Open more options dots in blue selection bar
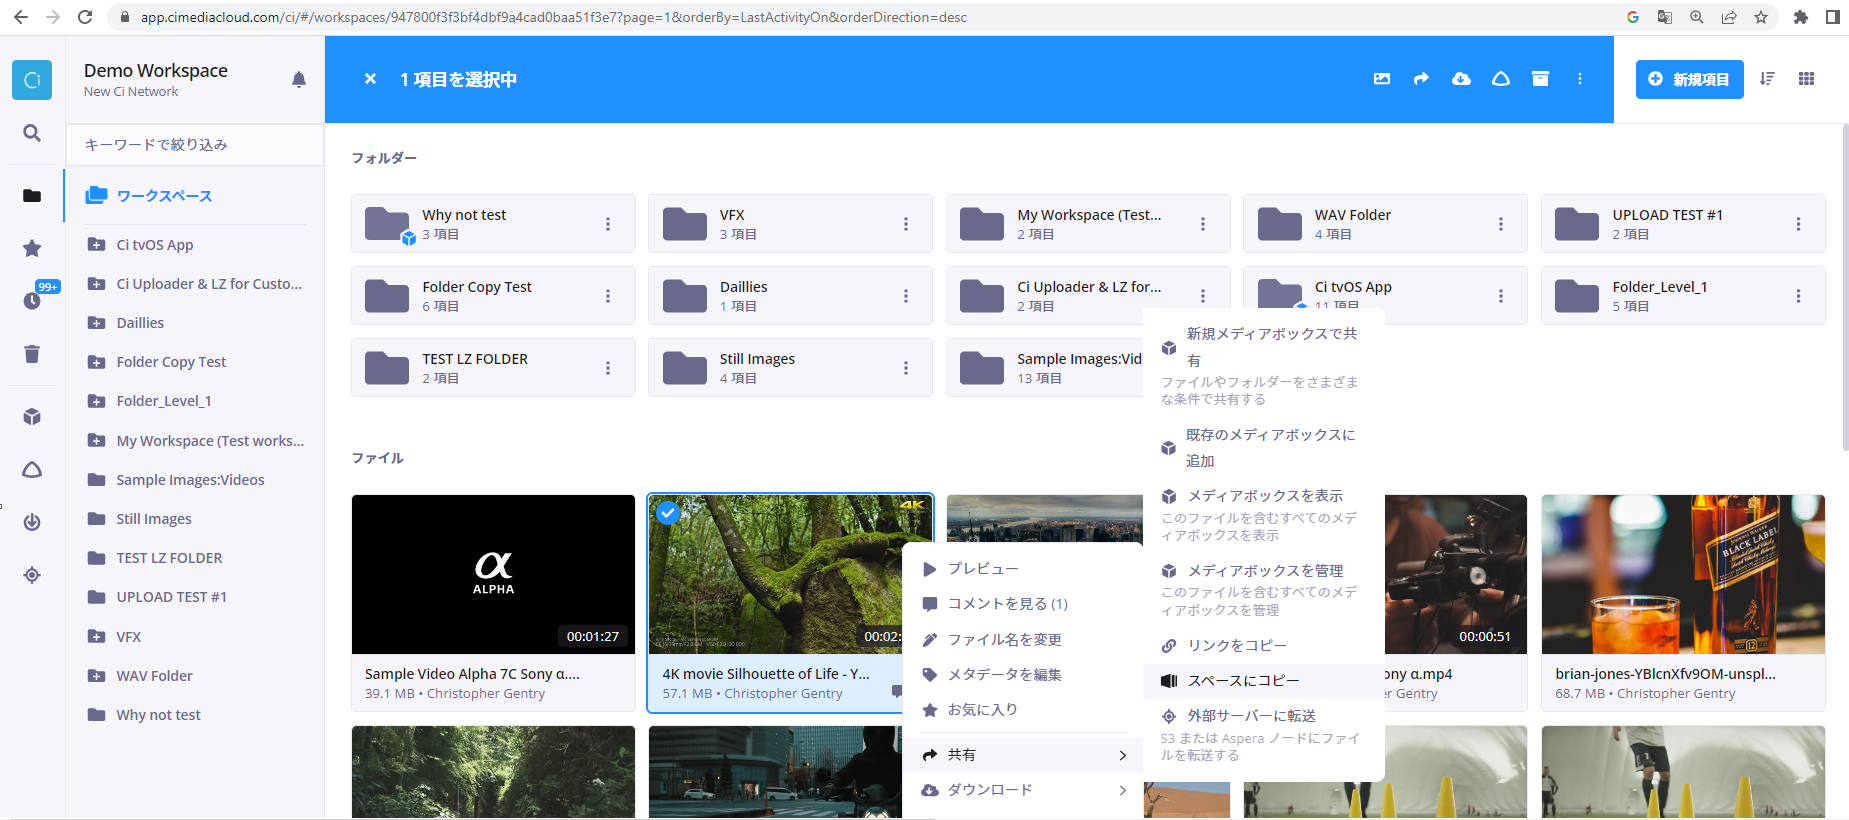This screenshot has width=1849, height=820. 1580,79
